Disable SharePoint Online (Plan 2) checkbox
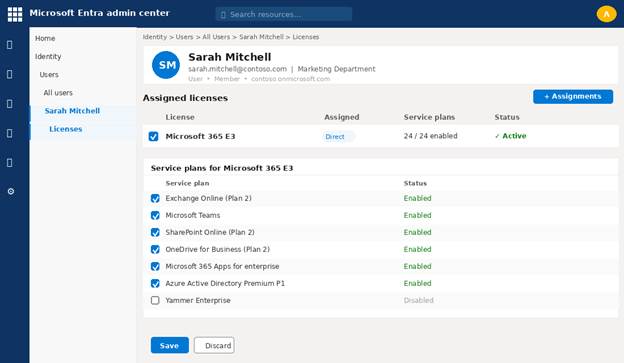This screenshot has width=624, height=363. pos(155,232)
